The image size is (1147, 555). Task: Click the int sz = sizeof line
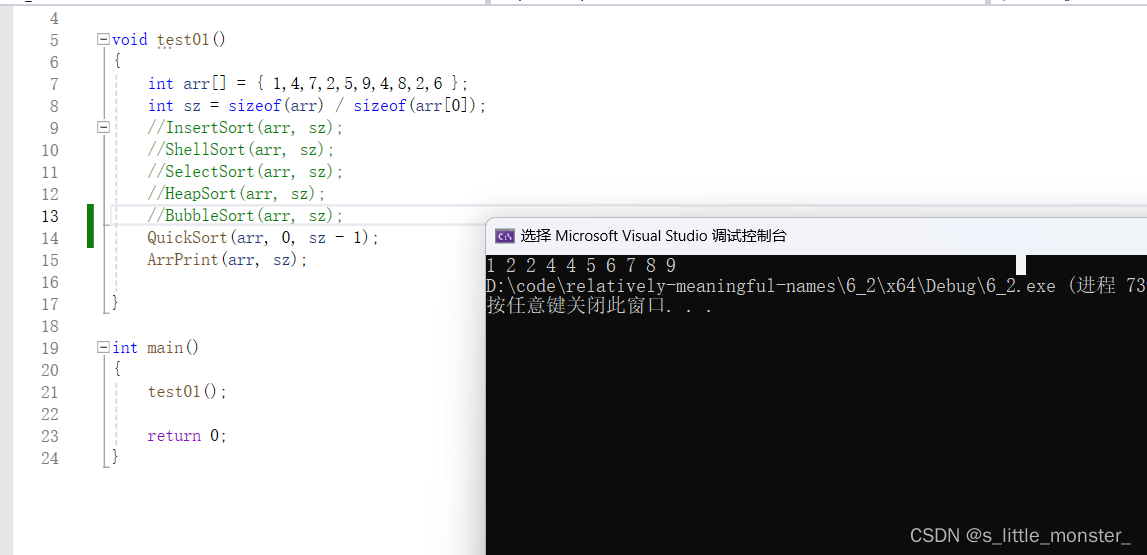pos(317,105)
